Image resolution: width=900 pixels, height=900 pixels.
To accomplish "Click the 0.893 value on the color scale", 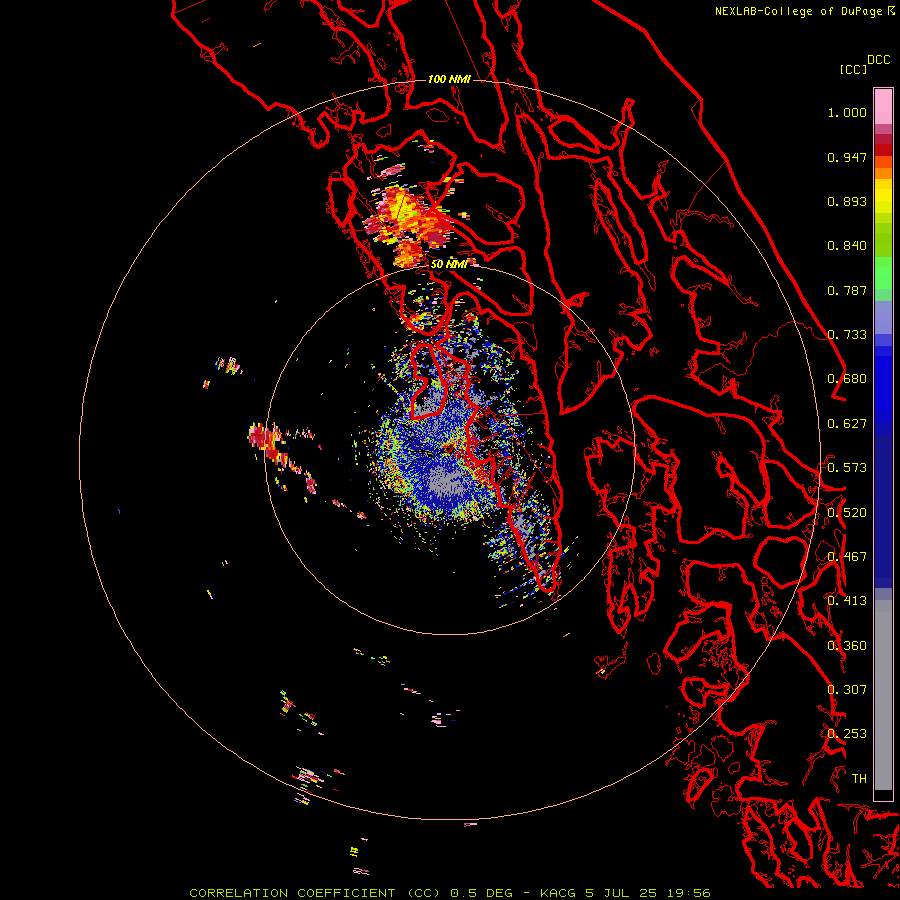I will pyautogui.click(x=847, y=201).
